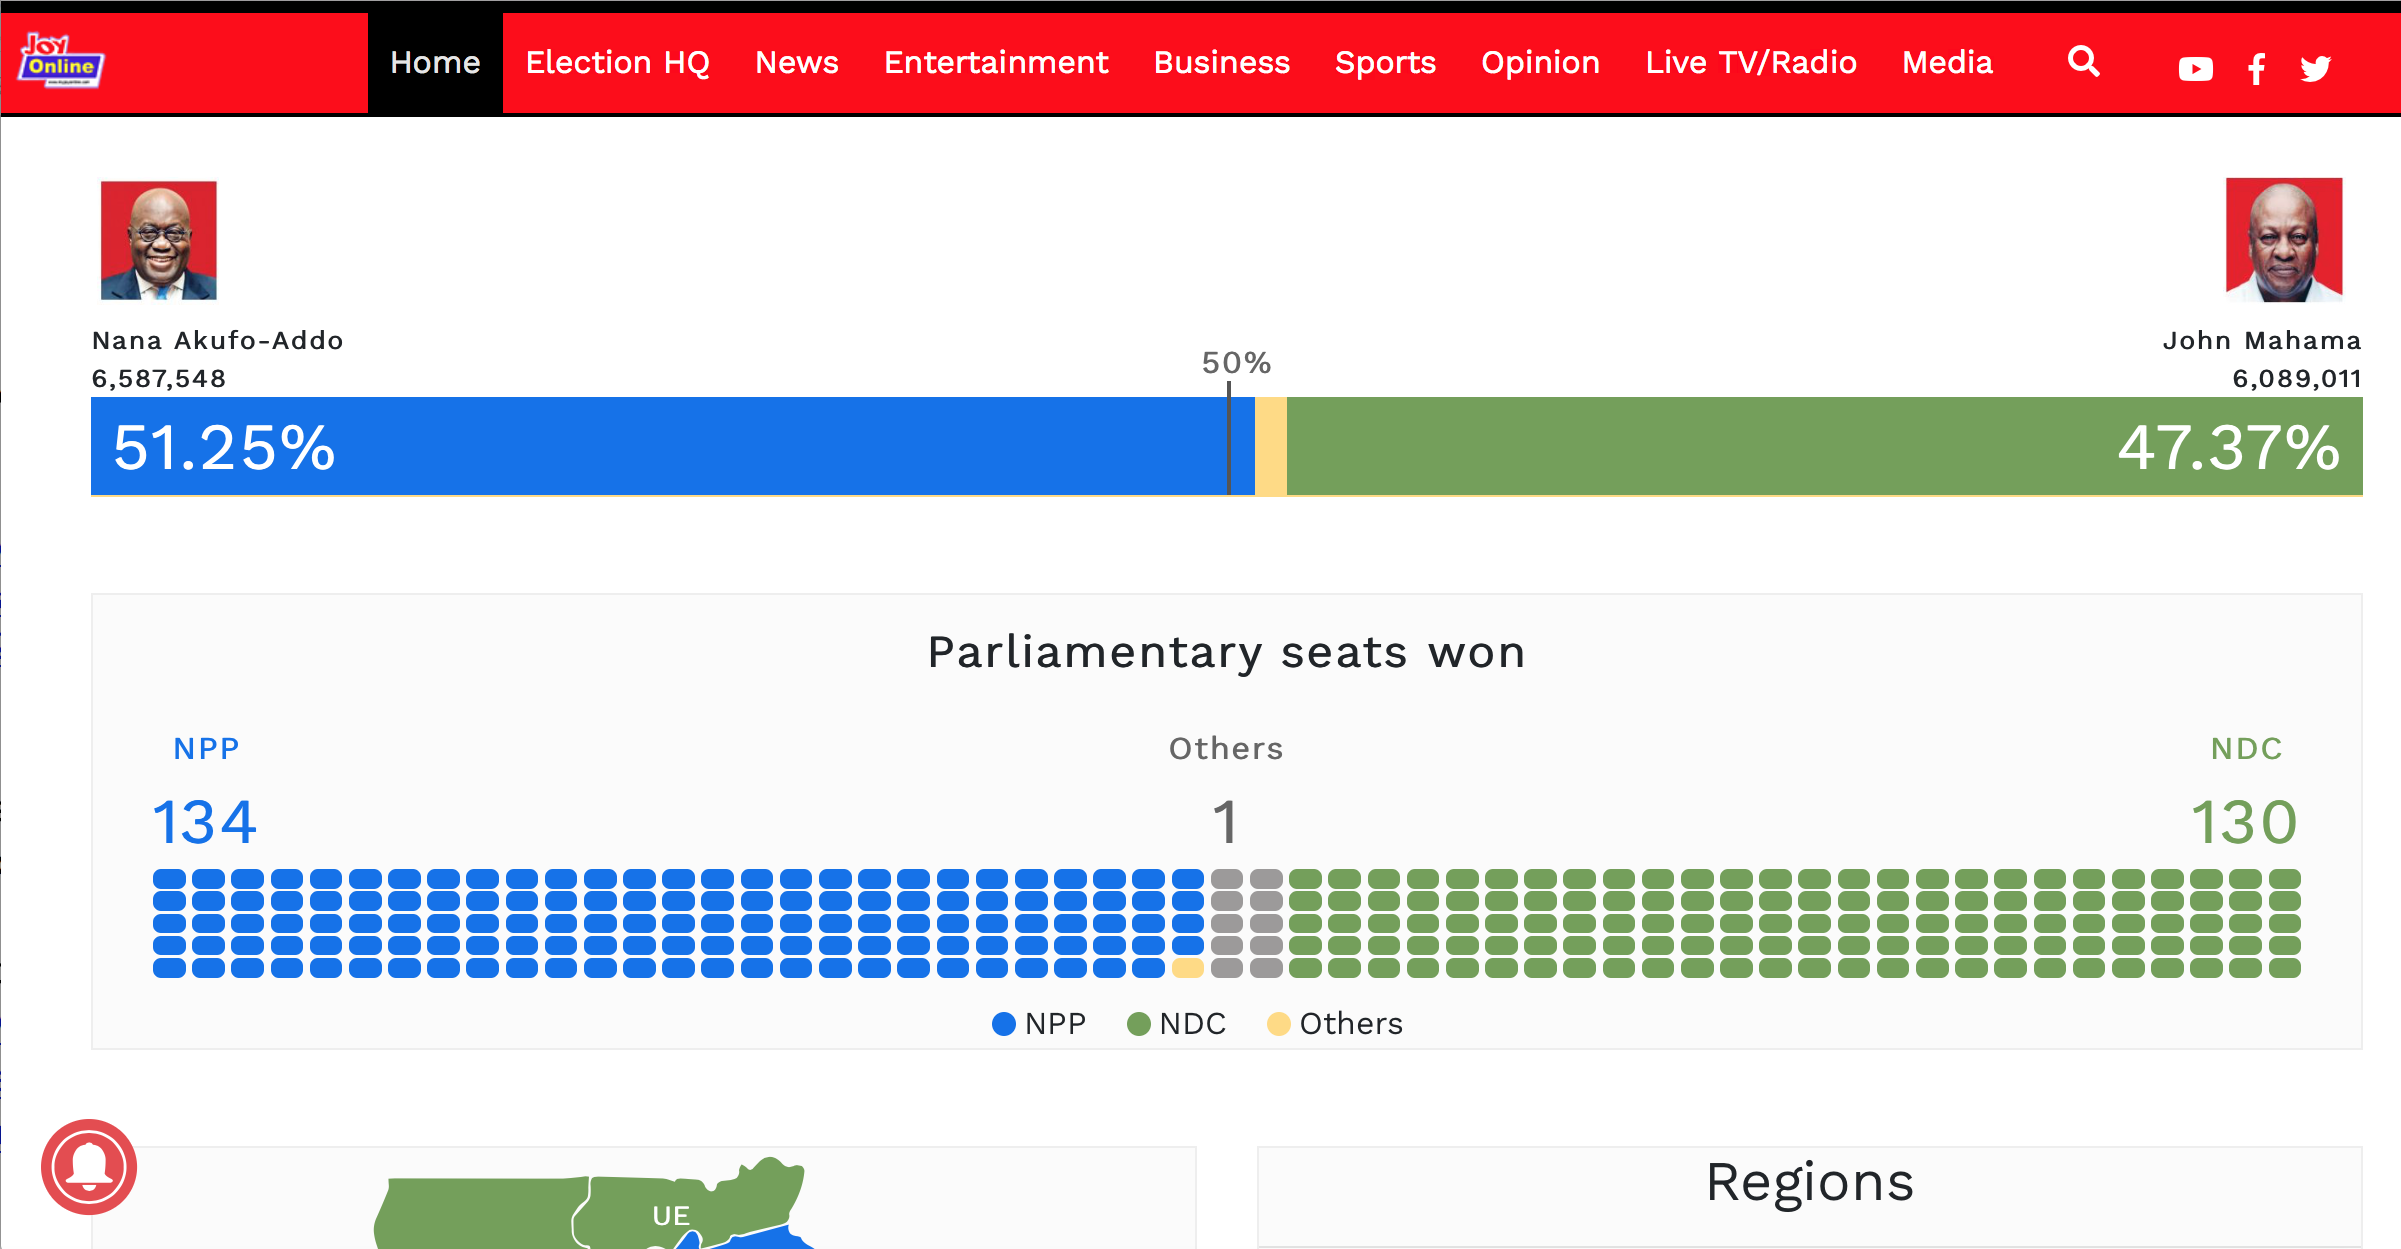This screenshot has height=1249, width=2401.
Task: Toggle NDC series in chart legend
Action: pos(1176,1024)
